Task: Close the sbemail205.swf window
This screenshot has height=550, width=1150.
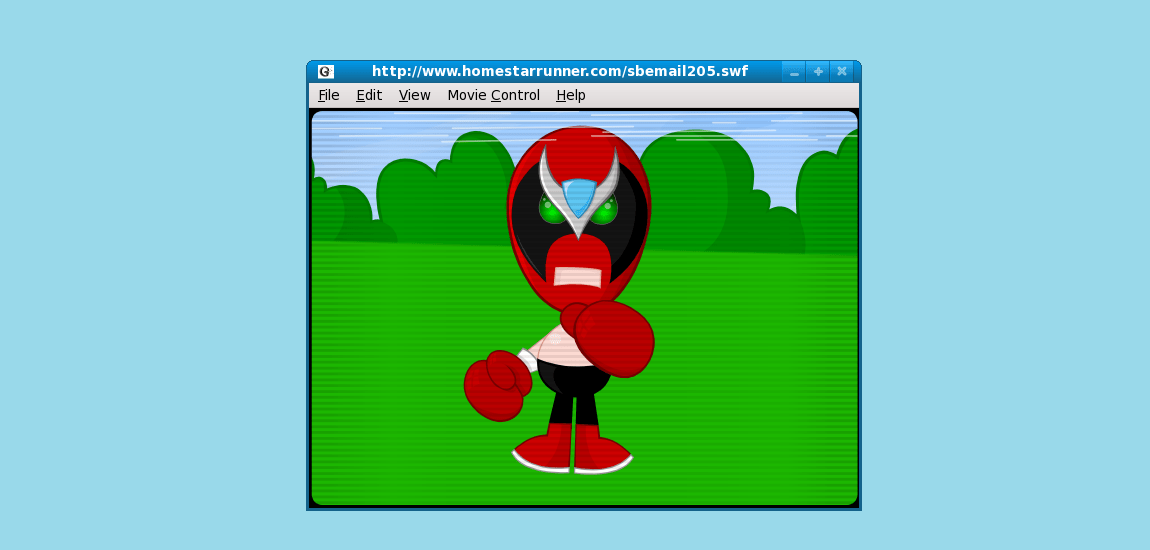Action: (842, 72)
